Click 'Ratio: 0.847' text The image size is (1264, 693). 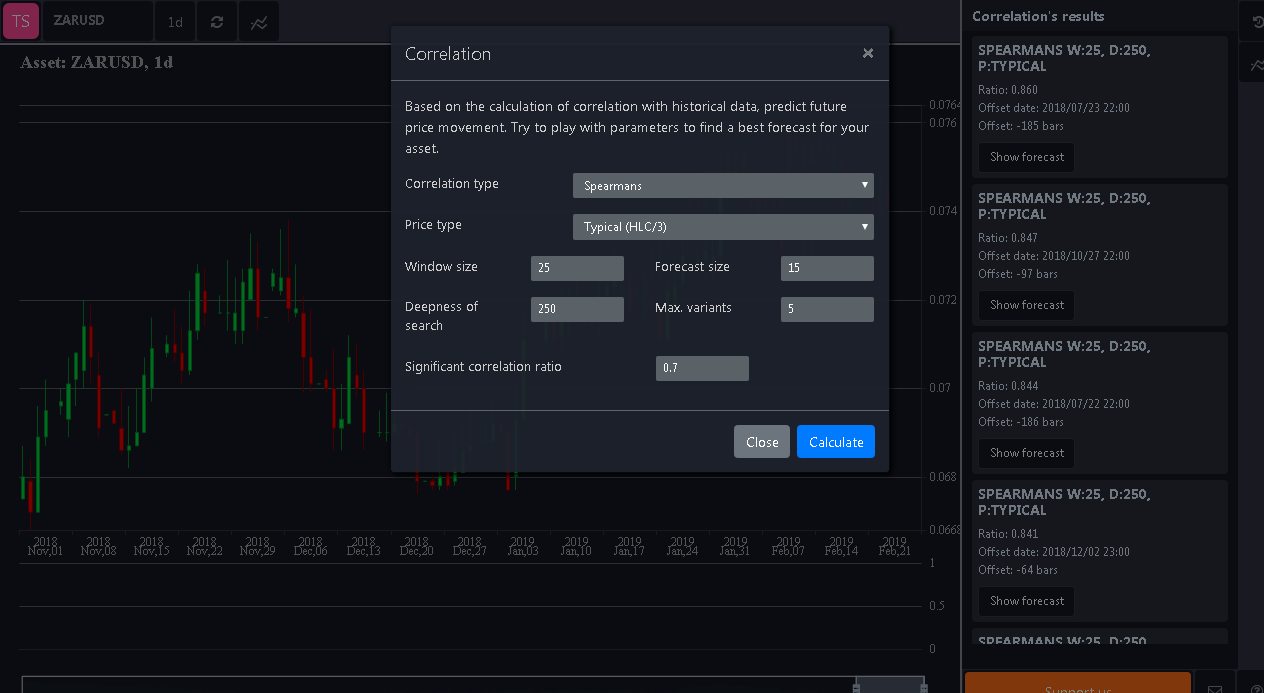(x=1008, y=238)
